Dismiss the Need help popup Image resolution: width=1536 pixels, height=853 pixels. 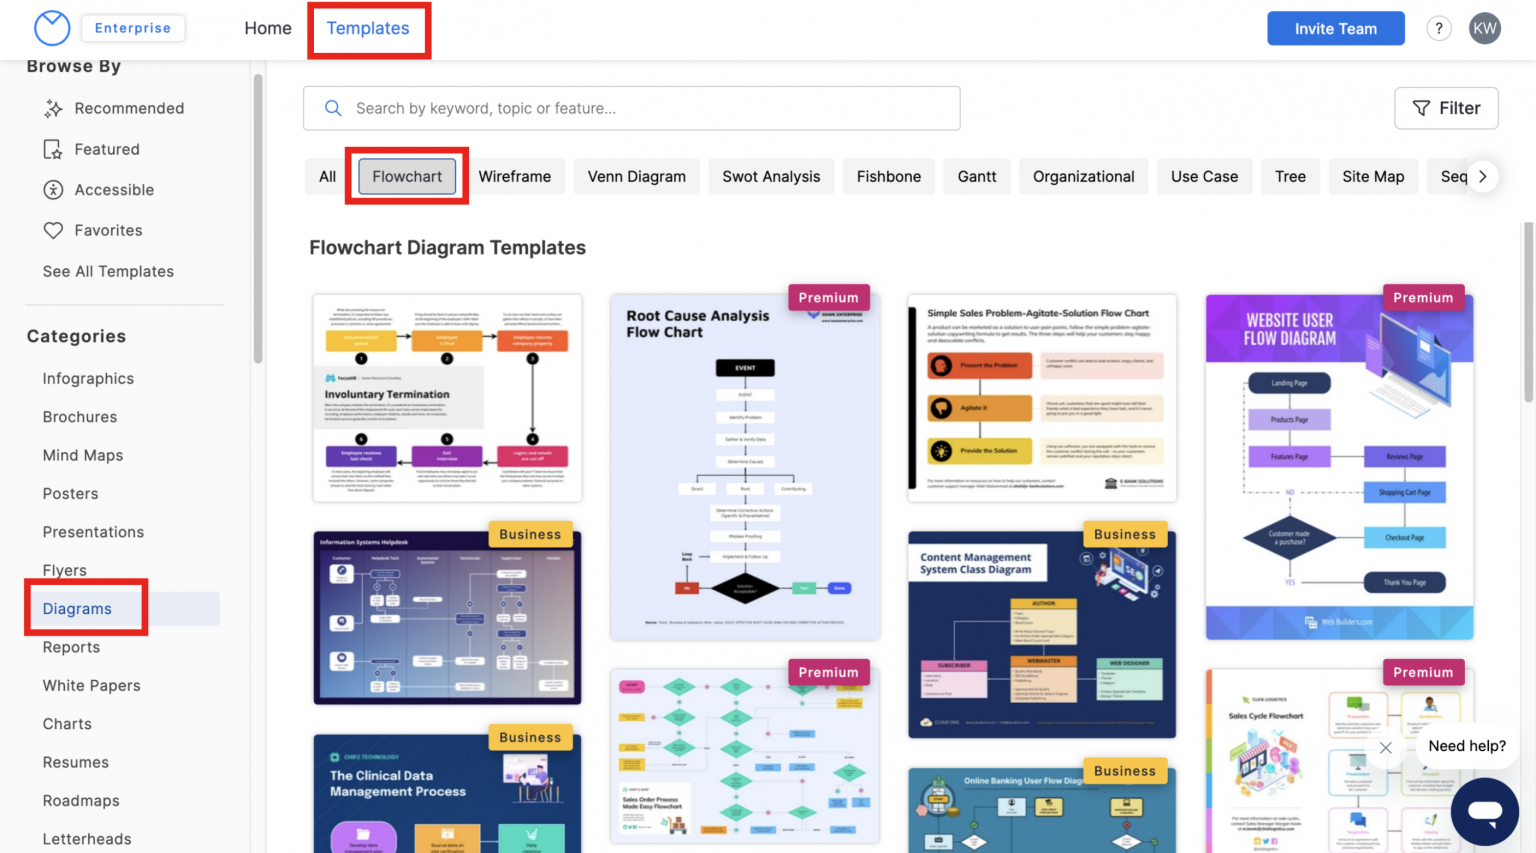click(x=1385, y=747)
